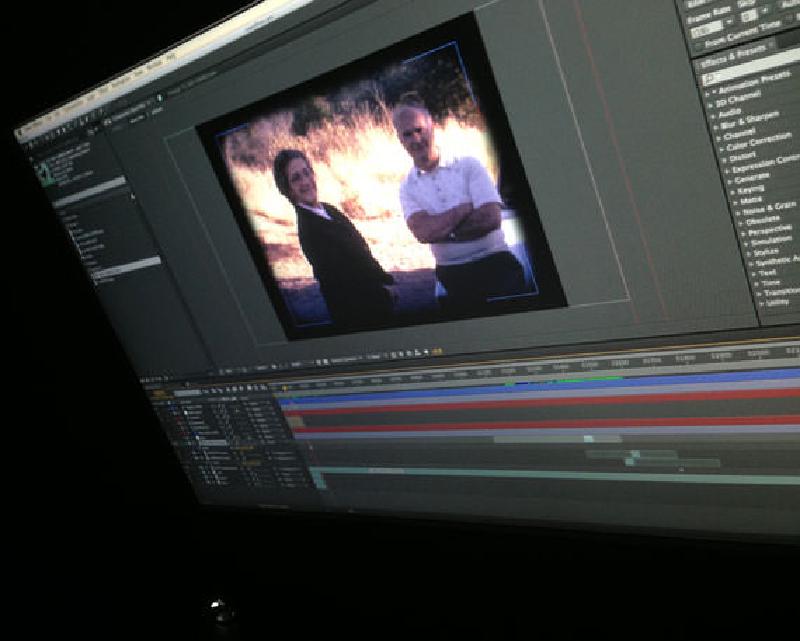Screen dimensions: 800x641
Task: Click the time ruler at the top of timeline
Action: (x=600, y=364)
